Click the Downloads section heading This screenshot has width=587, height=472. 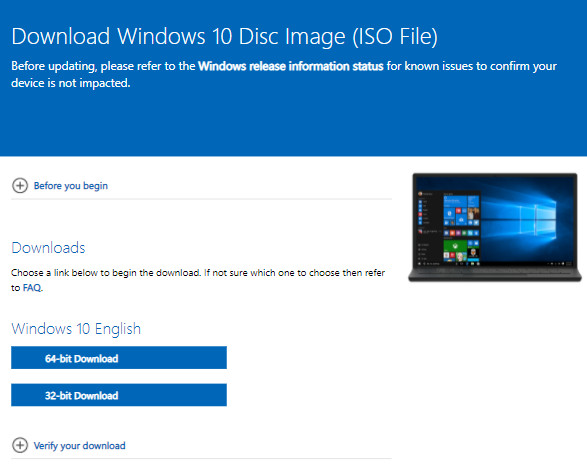pos(48,248)
